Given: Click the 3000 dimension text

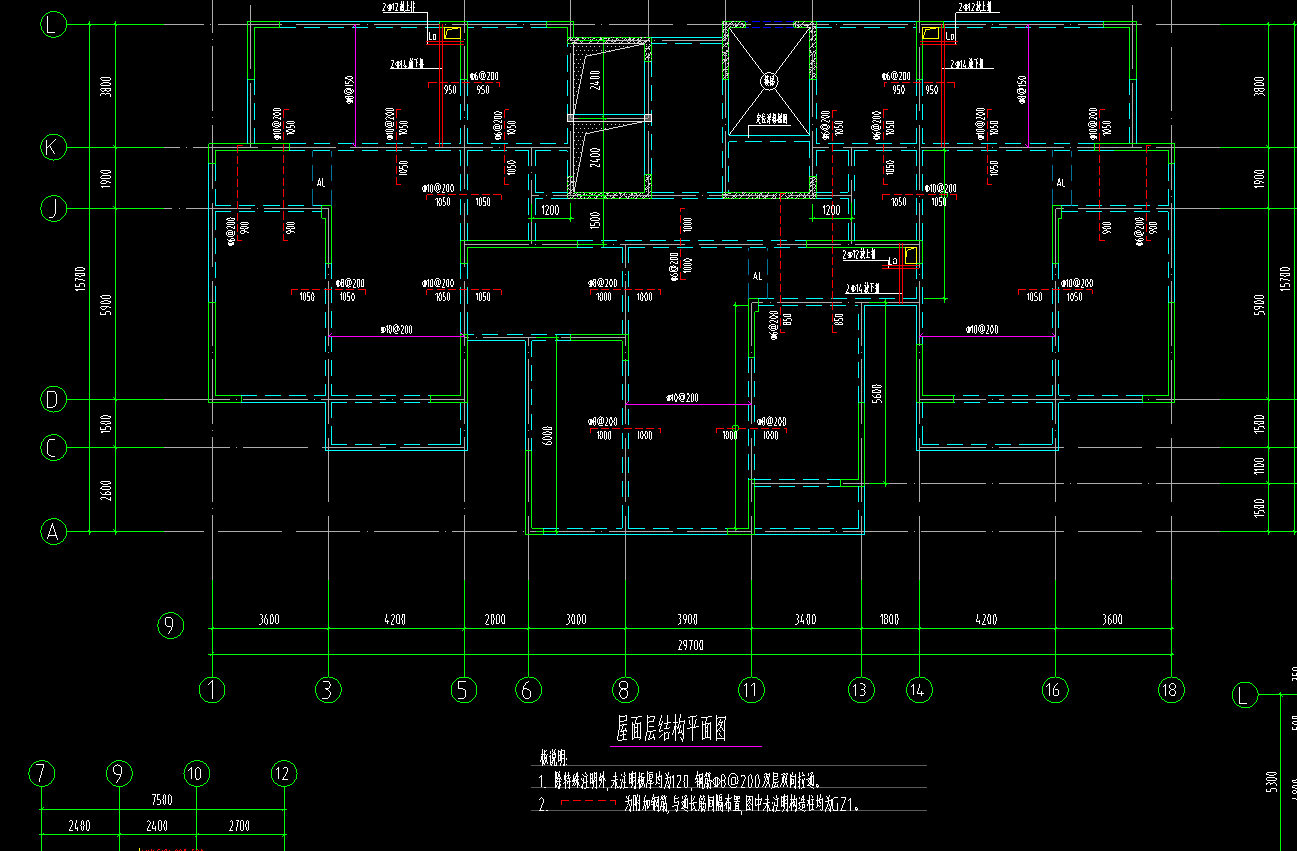Looking at the screenshot, I should pos(576,620).
